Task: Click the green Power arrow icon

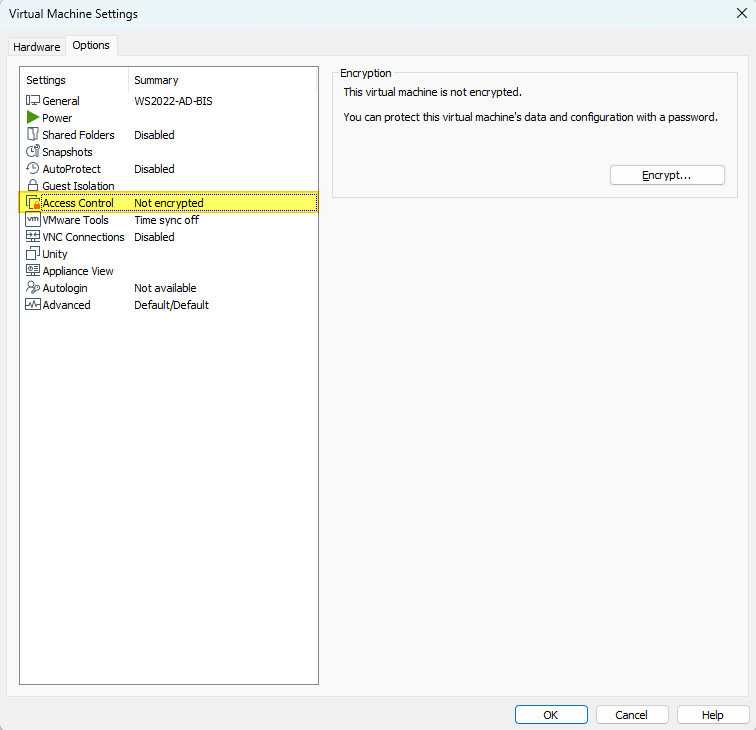Action: tap(32, 118)
